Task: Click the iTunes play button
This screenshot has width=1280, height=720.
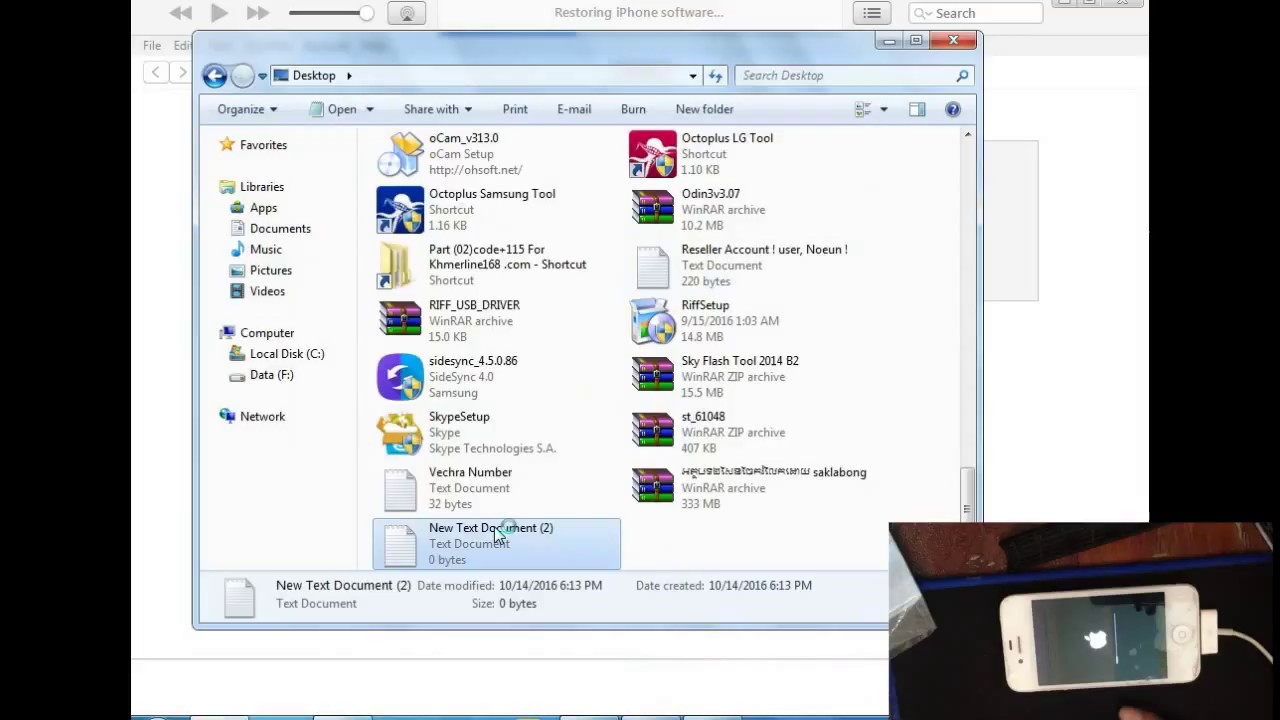Action: coord(219,13)
